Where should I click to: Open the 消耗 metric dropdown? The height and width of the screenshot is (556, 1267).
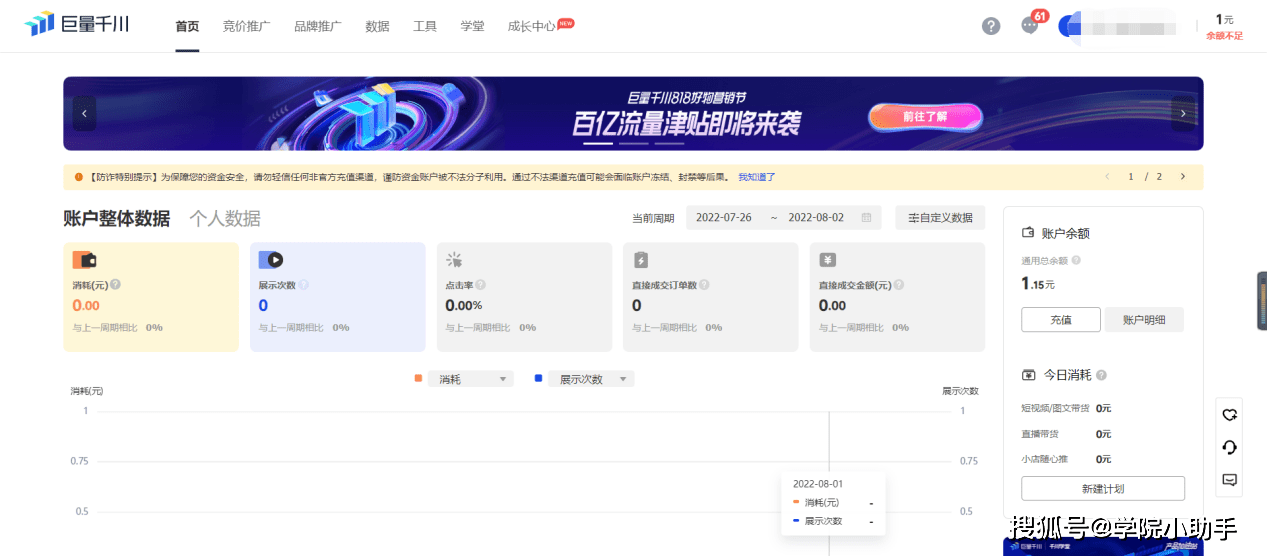[470, 379]
